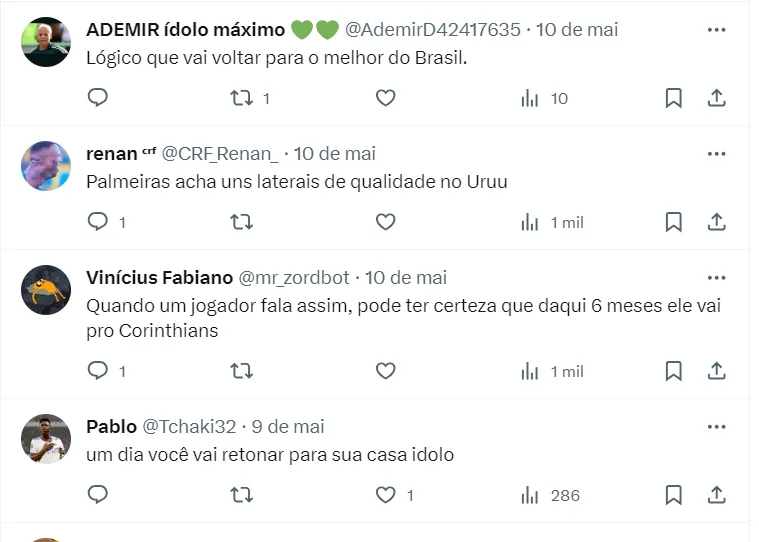Image resolution: width=759 pixels, height=542 pixels.
Task: Like renan's tweet about Palmeiras
Action: coord(385,222)
